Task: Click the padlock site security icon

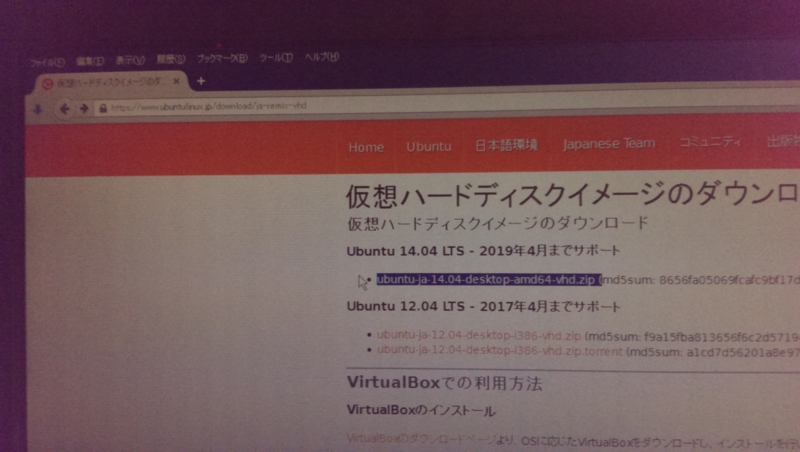Action: click(103, 108)
